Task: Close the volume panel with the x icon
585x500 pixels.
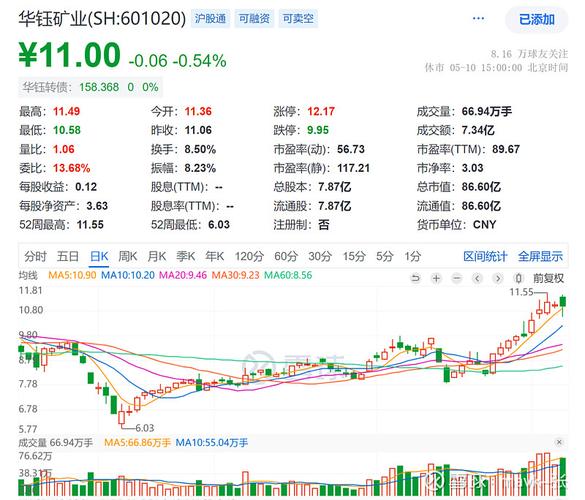Action: [x=559, y=442]
